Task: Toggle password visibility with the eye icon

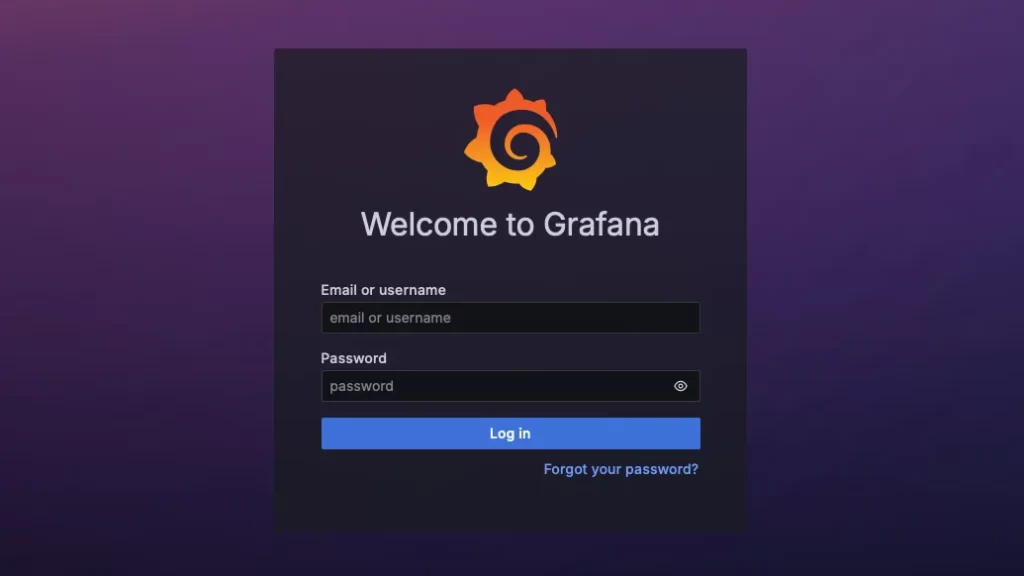Action: tap(680, 386)
